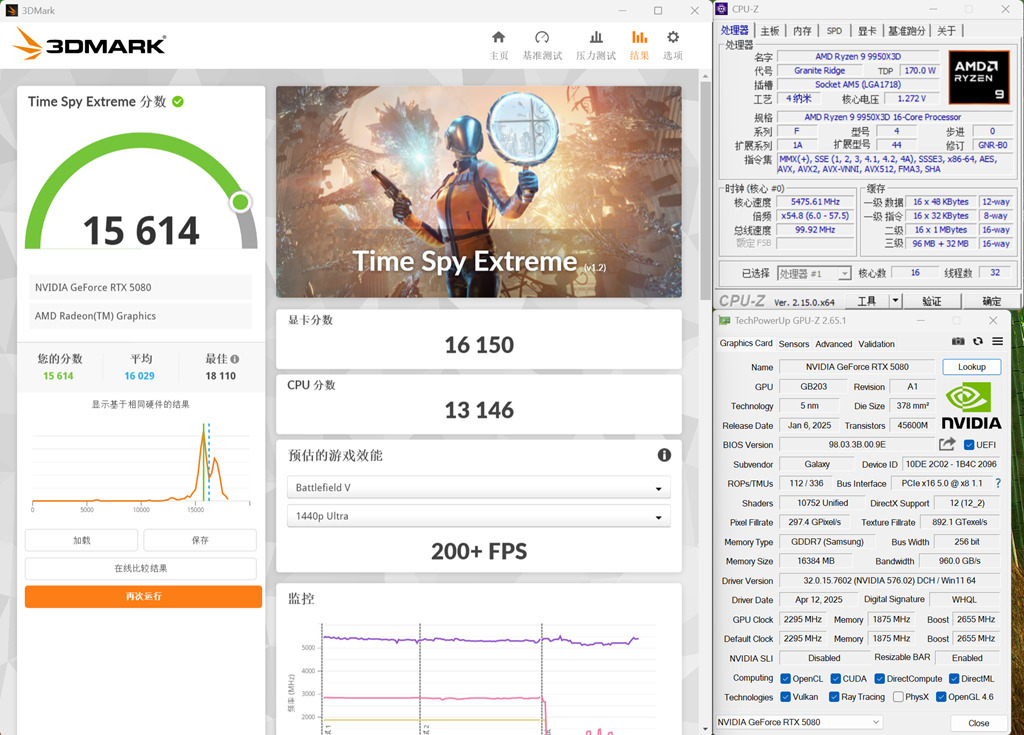Click the orange 再次运行 run again button
The height and width of the screenshot is (735, 1024).
pyautogui.click(x=143, y=597)
